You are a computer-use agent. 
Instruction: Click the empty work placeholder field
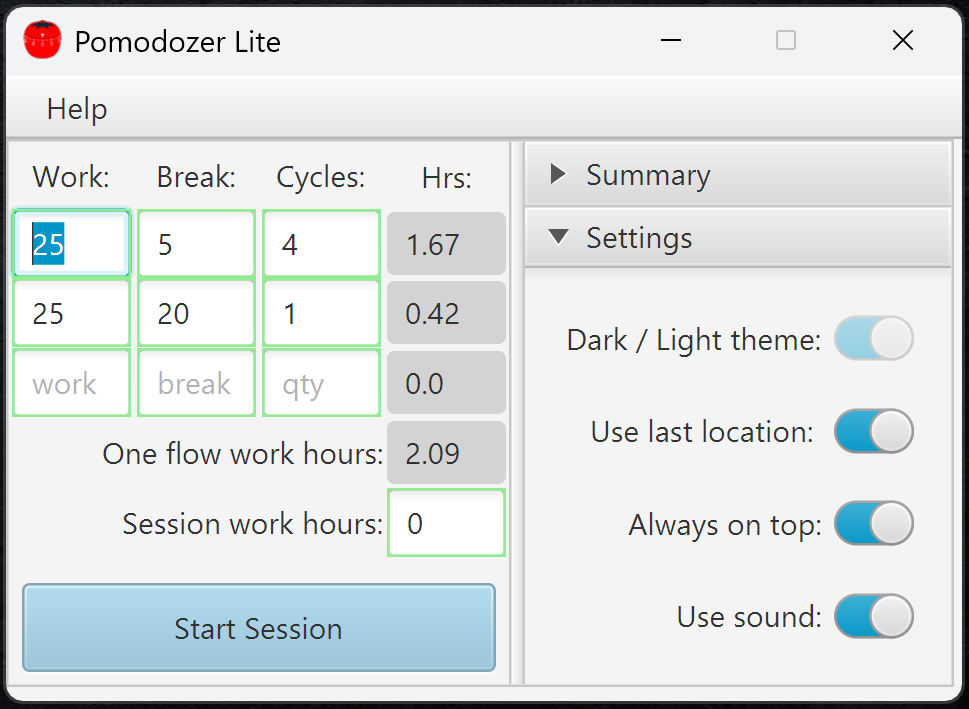pos(71,383)
